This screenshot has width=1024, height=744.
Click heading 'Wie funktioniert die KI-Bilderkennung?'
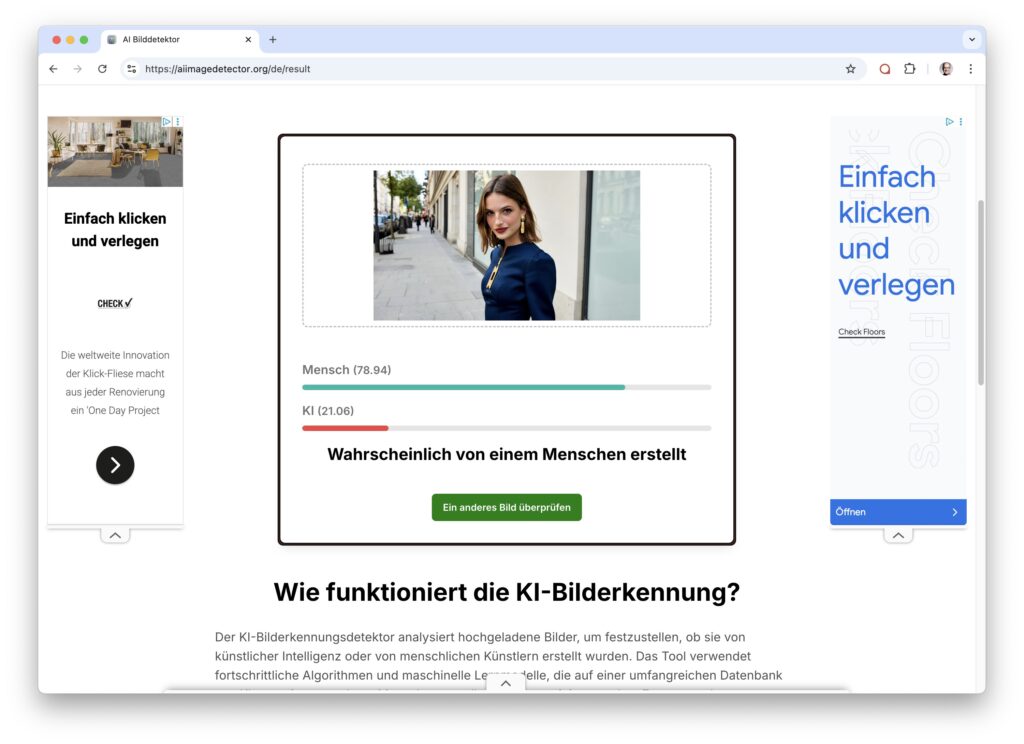pos(507,592)
